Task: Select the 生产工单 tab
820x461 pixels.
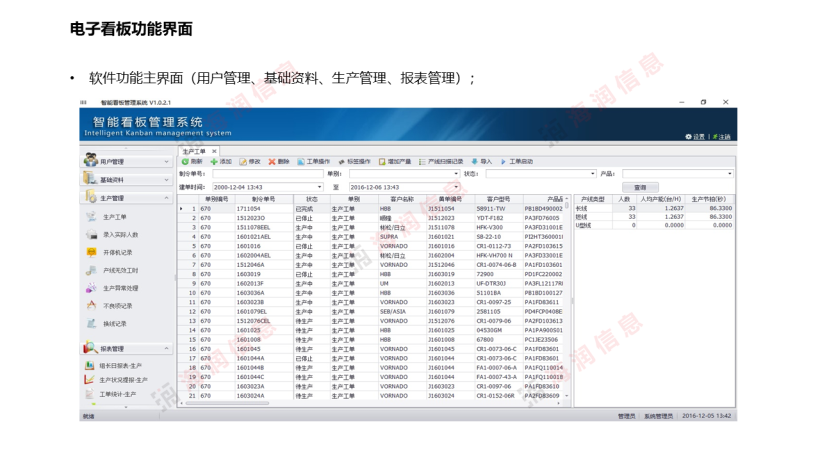Action: [194, 151]
